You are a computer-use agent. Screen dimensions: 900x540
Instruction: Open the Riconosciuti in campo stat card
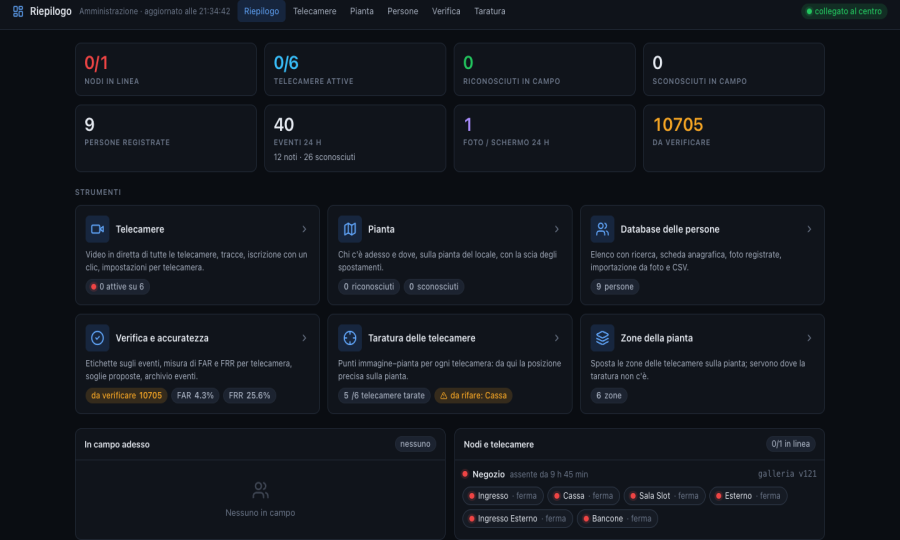[544, 69]
